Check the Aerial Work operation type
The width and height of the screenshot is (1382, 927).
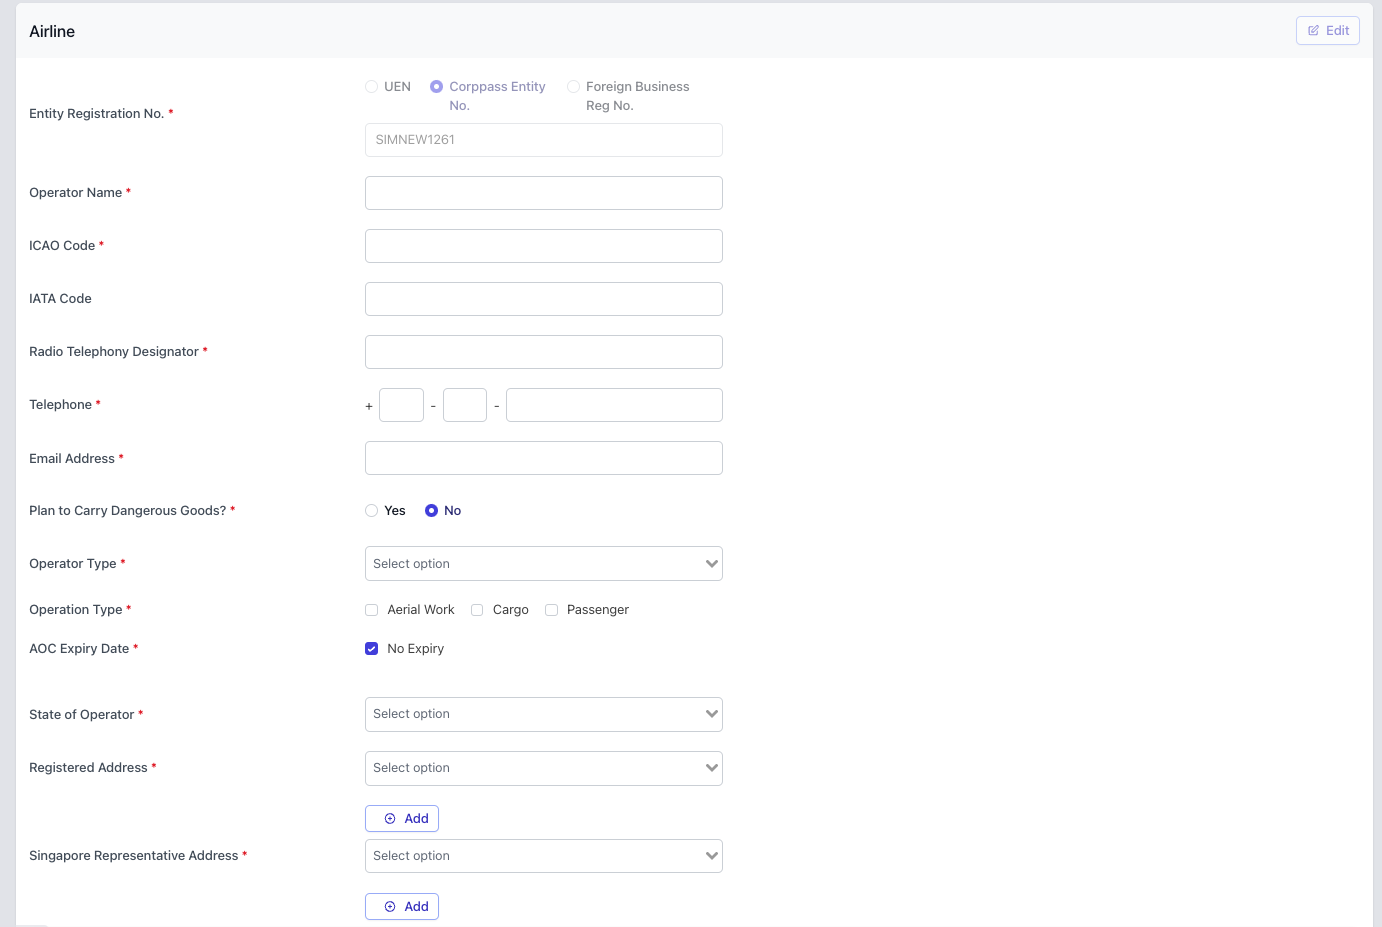click(372, 610)
